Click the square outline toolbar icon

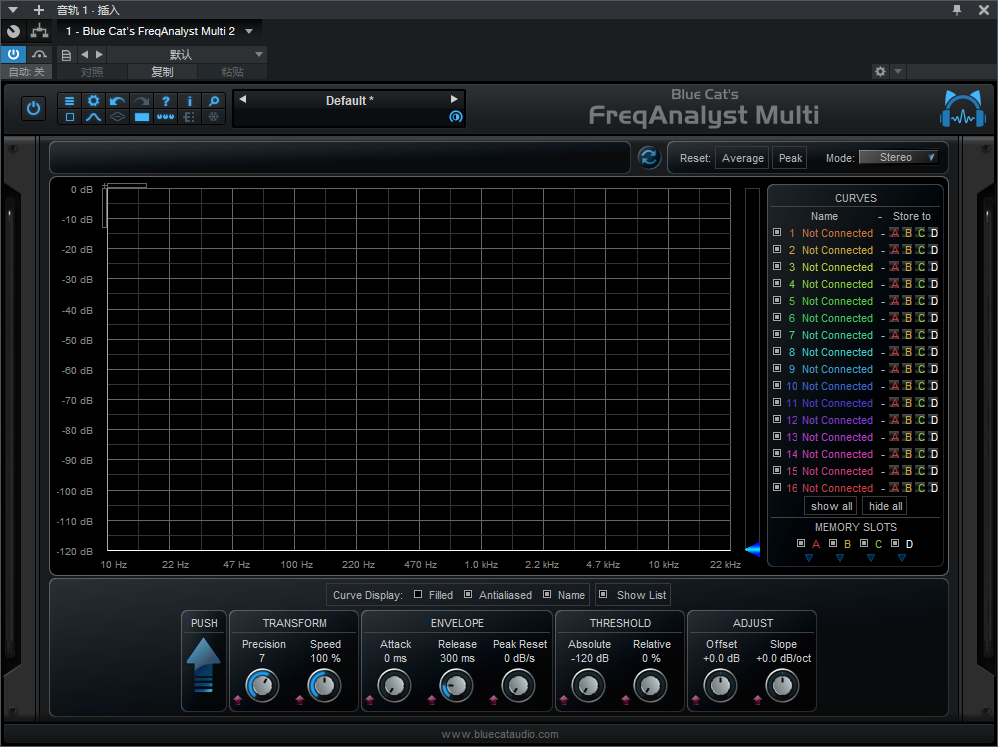coord(69,117)
